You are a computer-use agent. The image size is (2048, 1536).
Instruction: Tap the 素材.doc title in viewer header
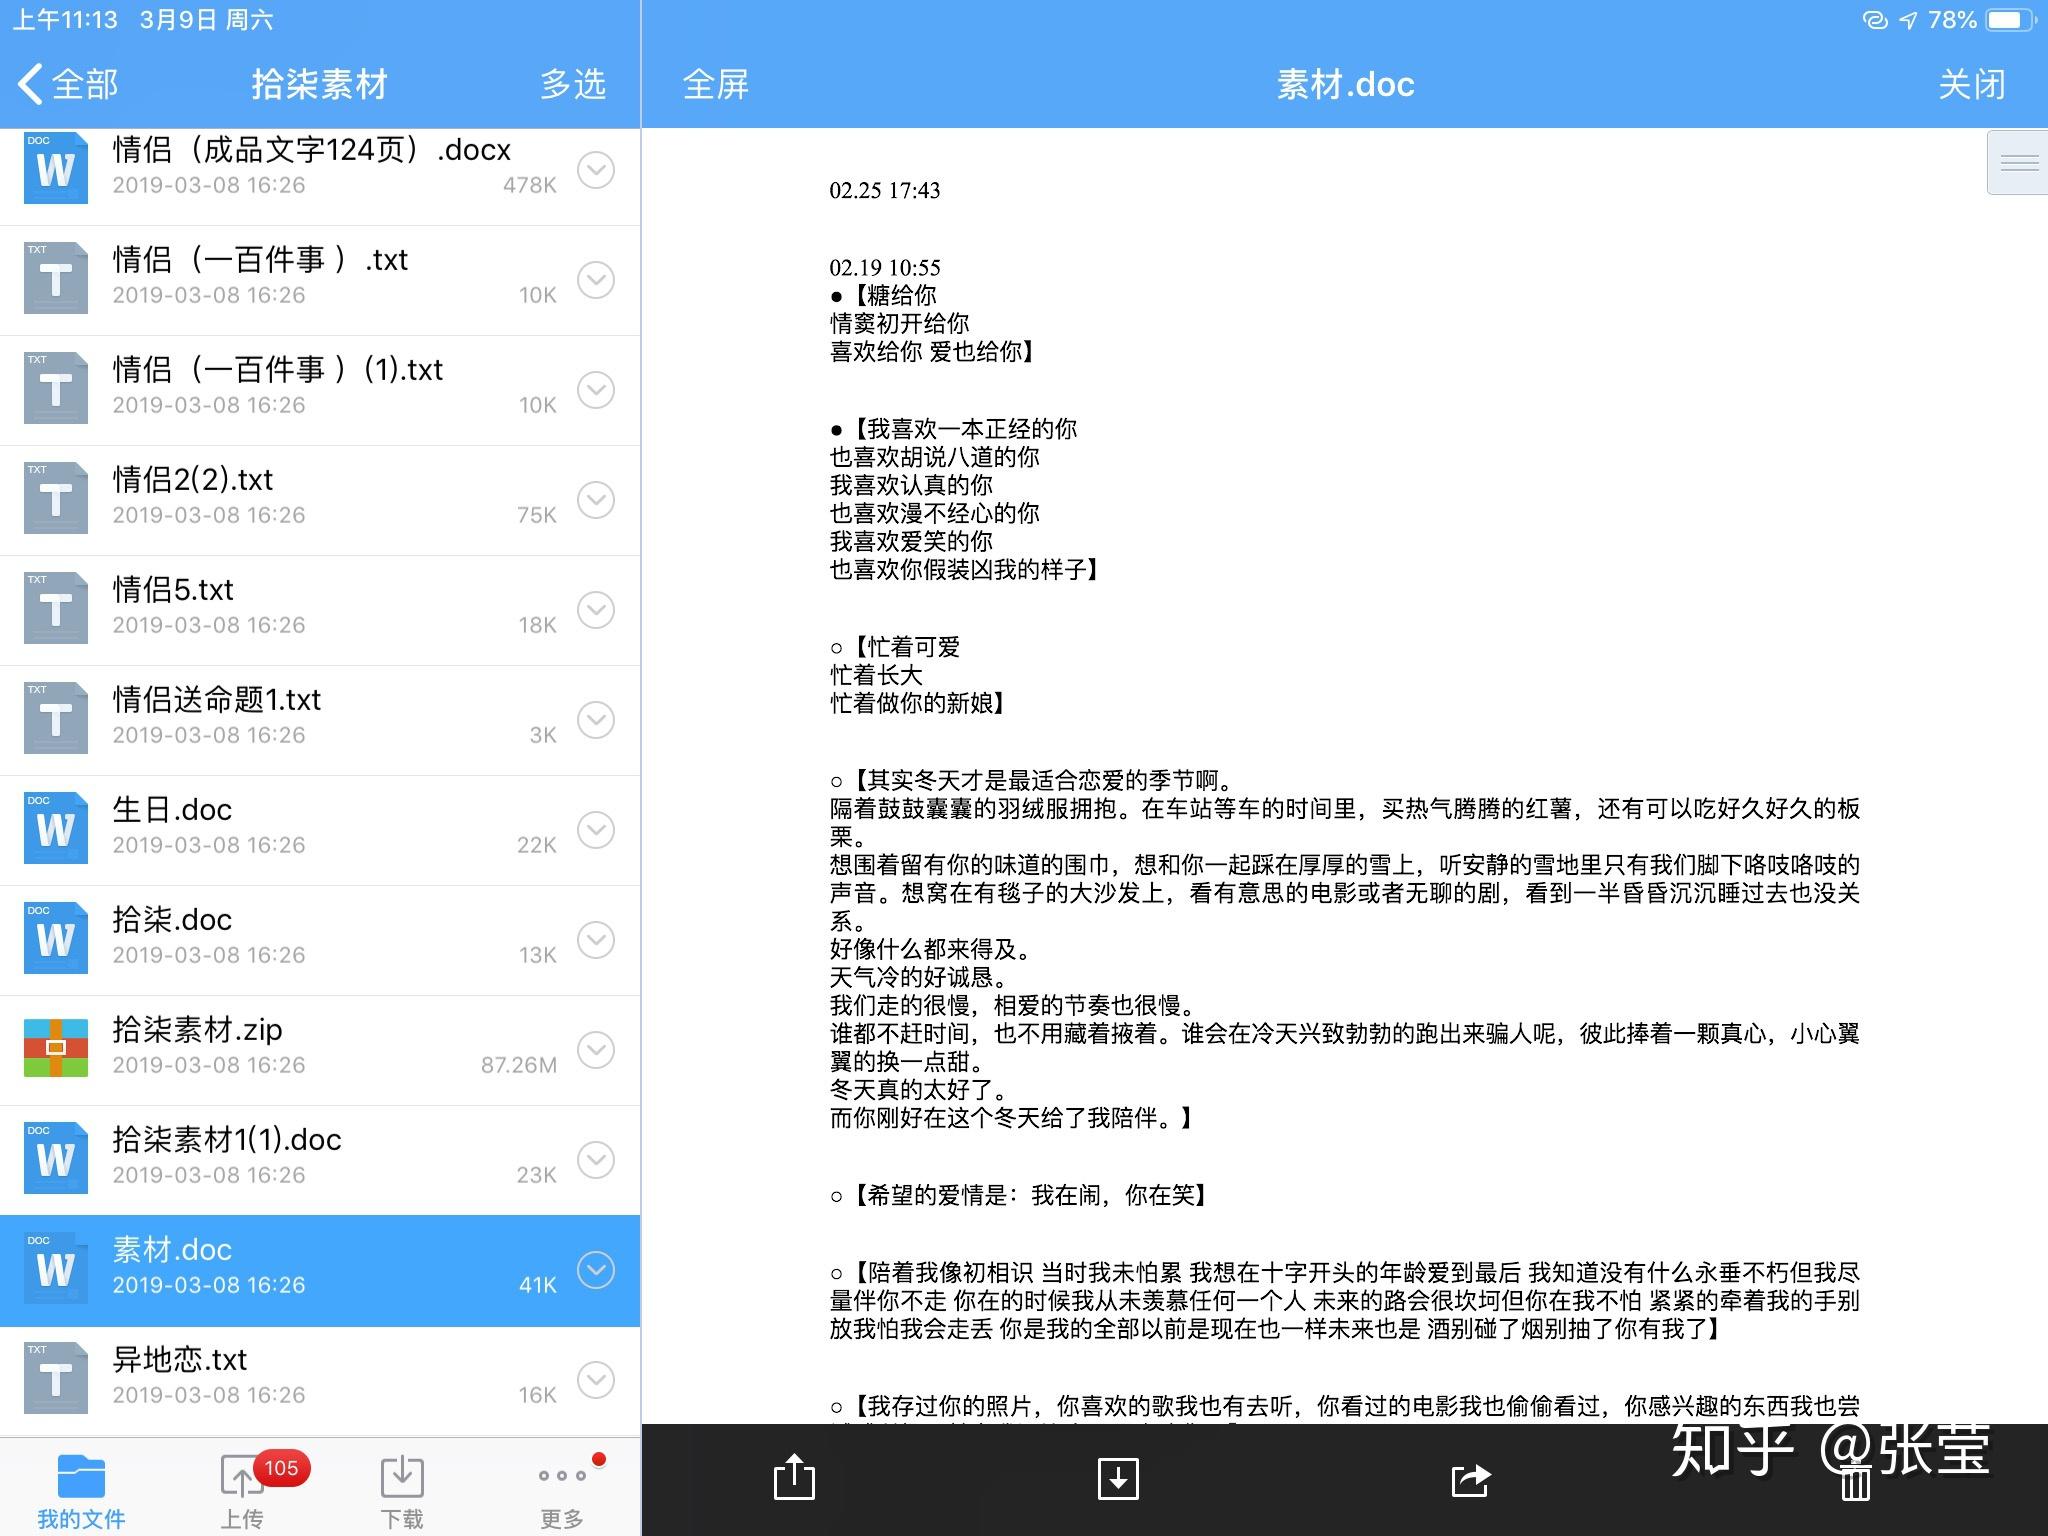coord(1345,84)
